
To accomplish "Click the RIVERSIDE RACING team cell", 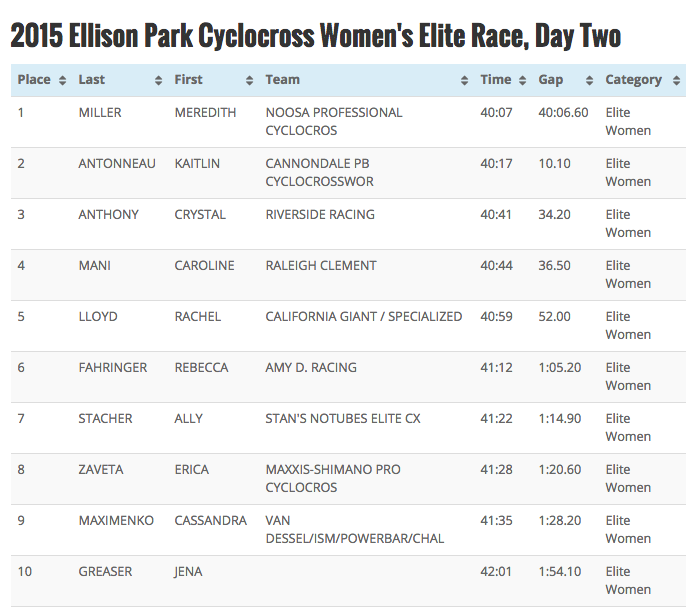I will coord(320,215).
